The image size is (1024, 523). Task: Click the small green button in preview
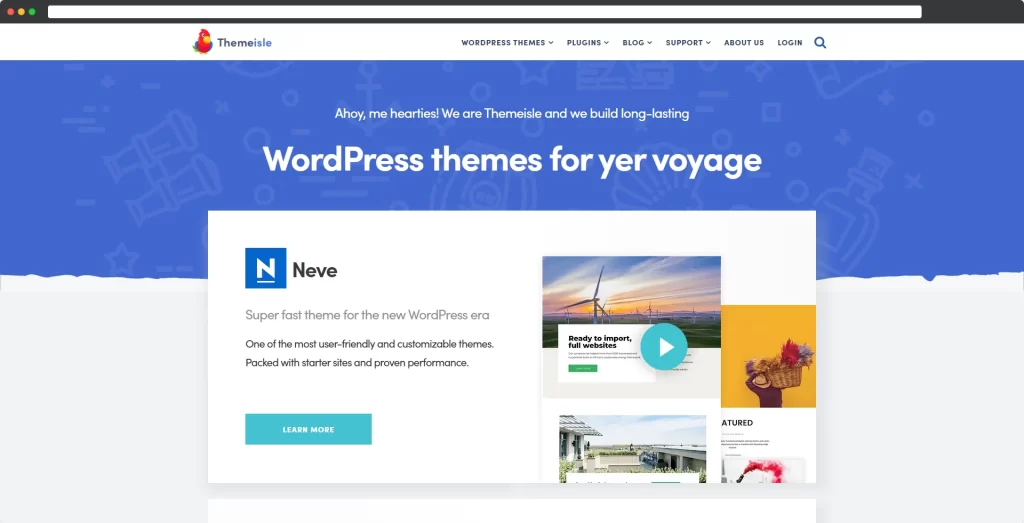tap(583, 368)
